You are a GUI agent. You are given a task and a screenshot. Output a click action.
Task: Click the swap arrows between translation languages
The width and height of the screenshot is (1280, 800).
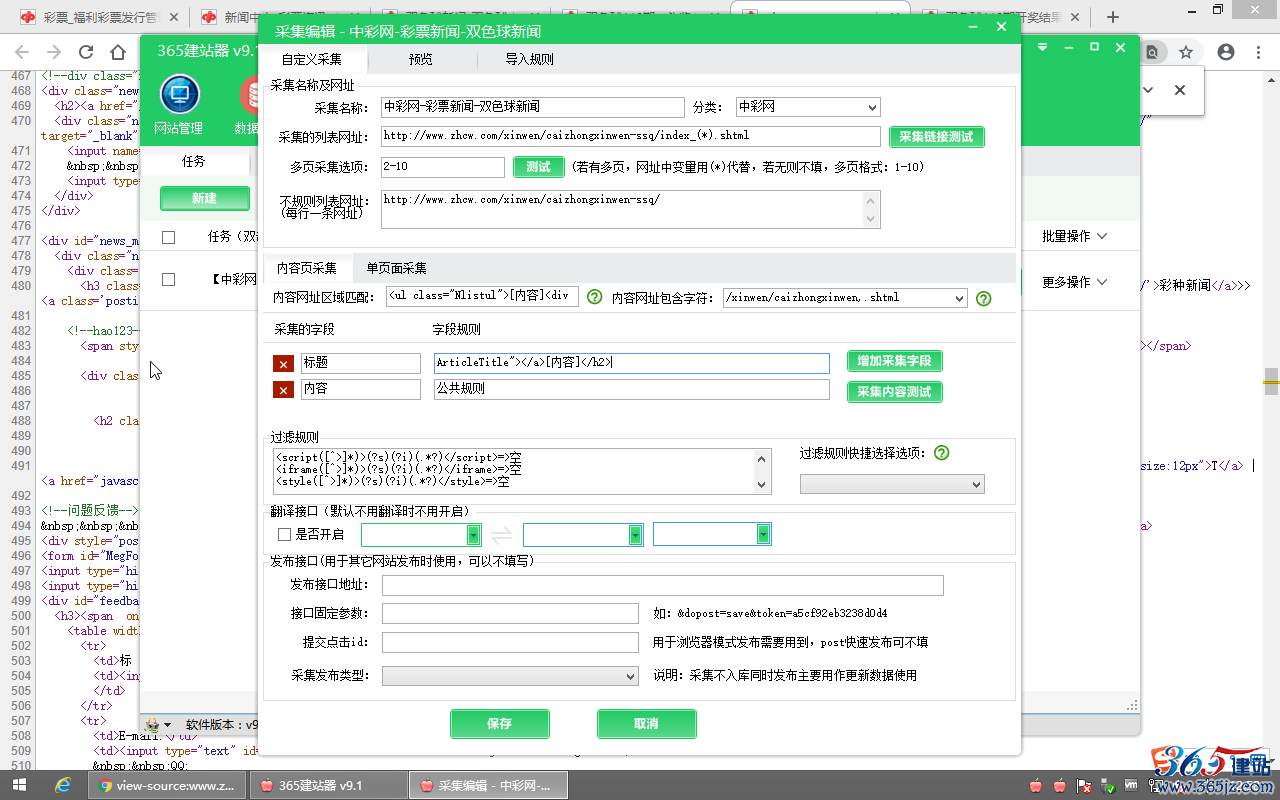point(502,535)
